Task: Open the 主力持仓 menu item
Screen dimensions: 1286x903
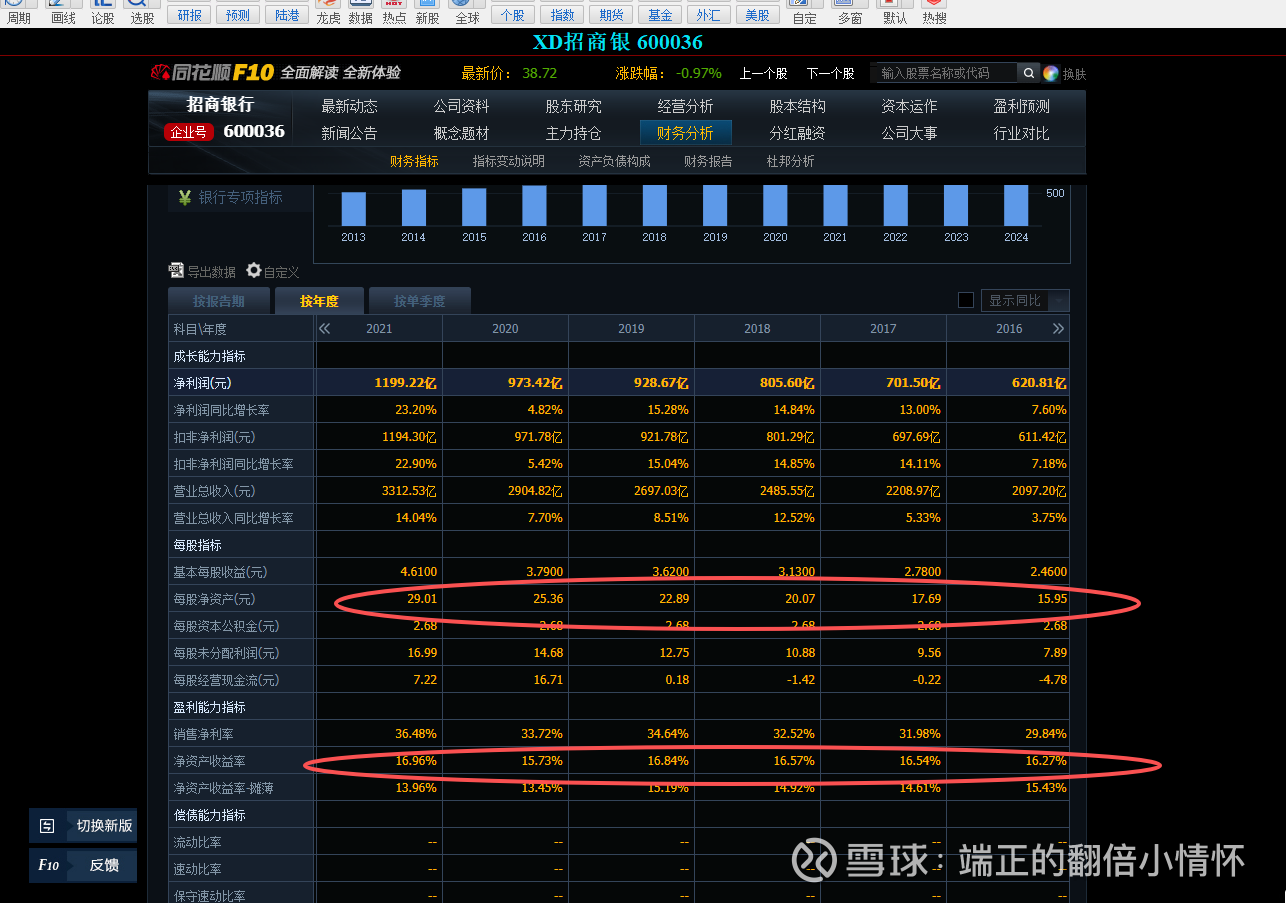Action: (x=573, y=133)
